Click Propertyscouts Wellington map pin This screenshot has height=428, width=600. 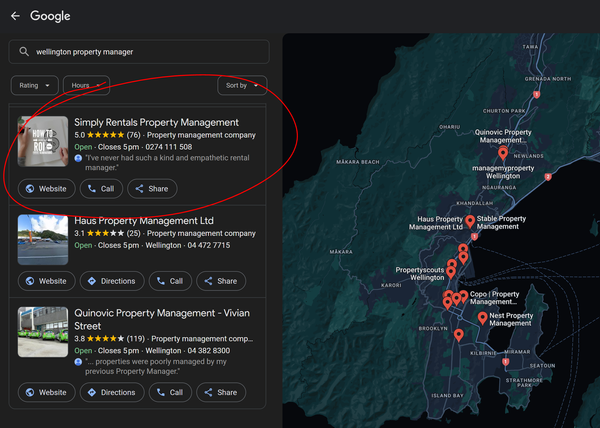tap(451, 272)
